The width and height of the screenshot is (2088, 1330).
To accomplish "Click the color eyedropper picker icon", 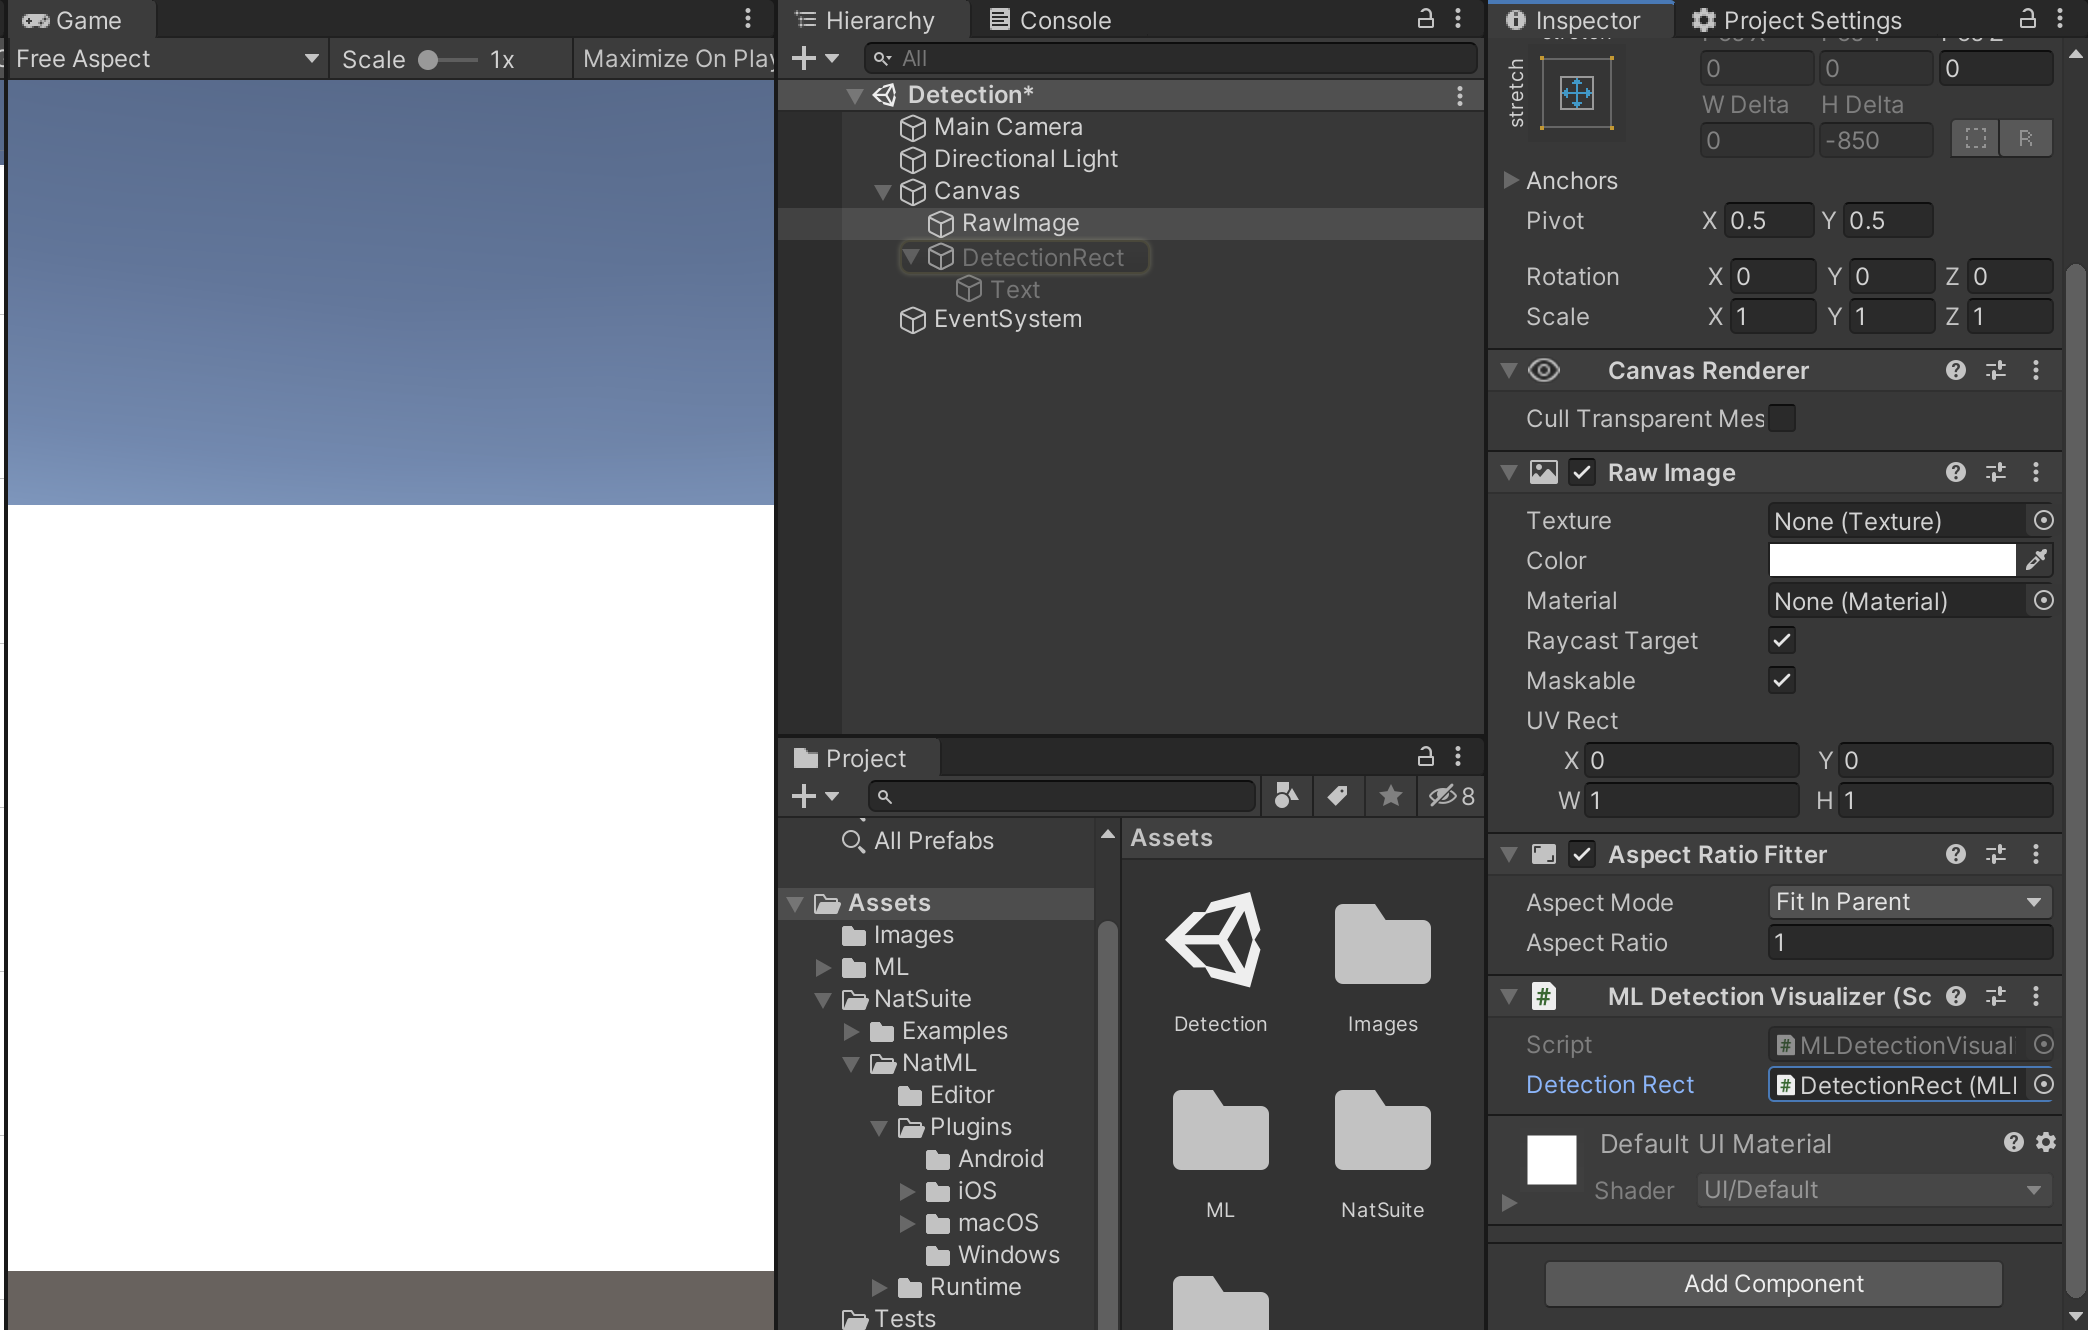I will (x=2036, y=560).
